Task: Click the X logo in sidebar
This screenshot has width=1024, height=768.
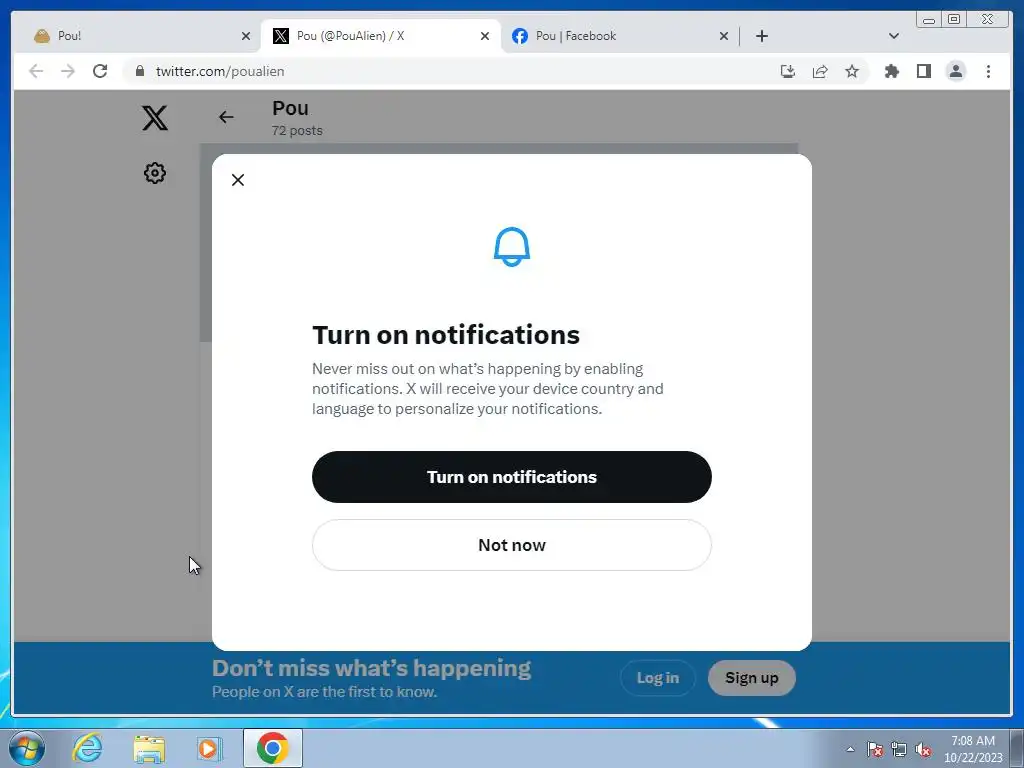Action: (155, 118)
